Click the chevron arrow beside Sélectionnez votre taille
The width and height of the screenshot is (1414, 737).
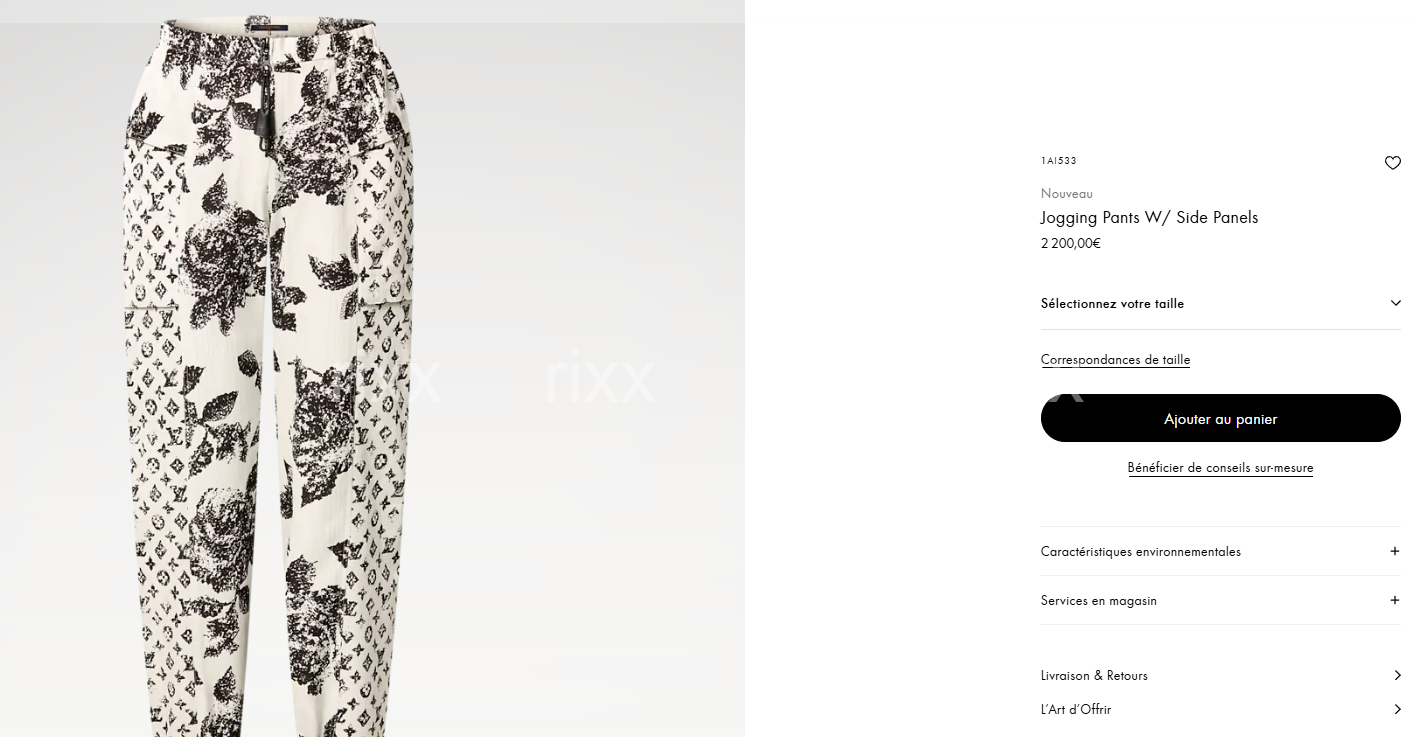click(x=1395, y=303)
